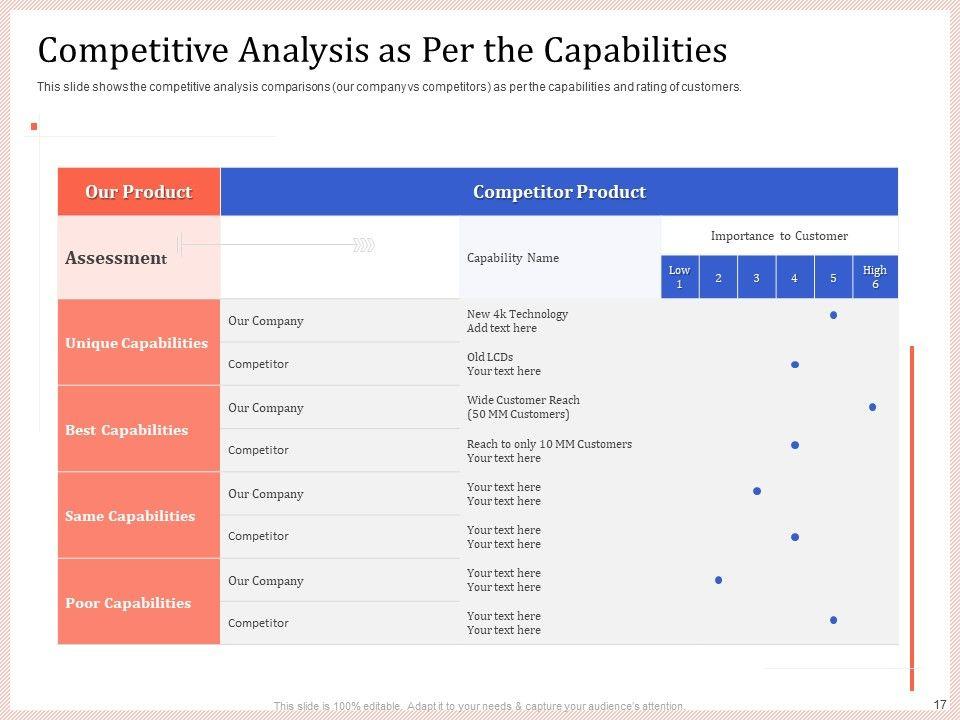
Task: Select the Unique Capabilities category cell
Action: point(137,343)
